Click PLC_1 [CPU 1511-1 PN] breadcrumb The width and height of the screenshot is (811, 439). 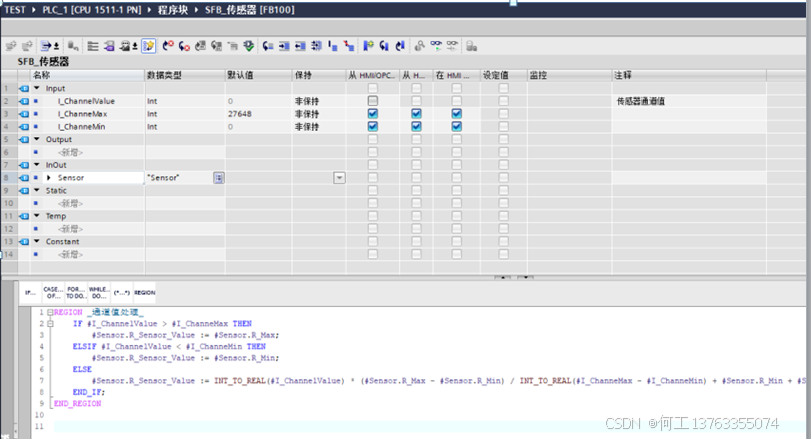92,10
